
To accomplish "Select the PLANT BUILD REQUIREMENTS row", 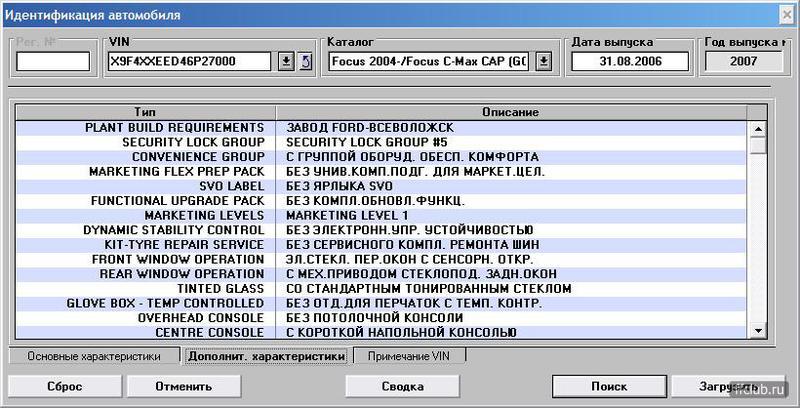I will click(381, 128).
